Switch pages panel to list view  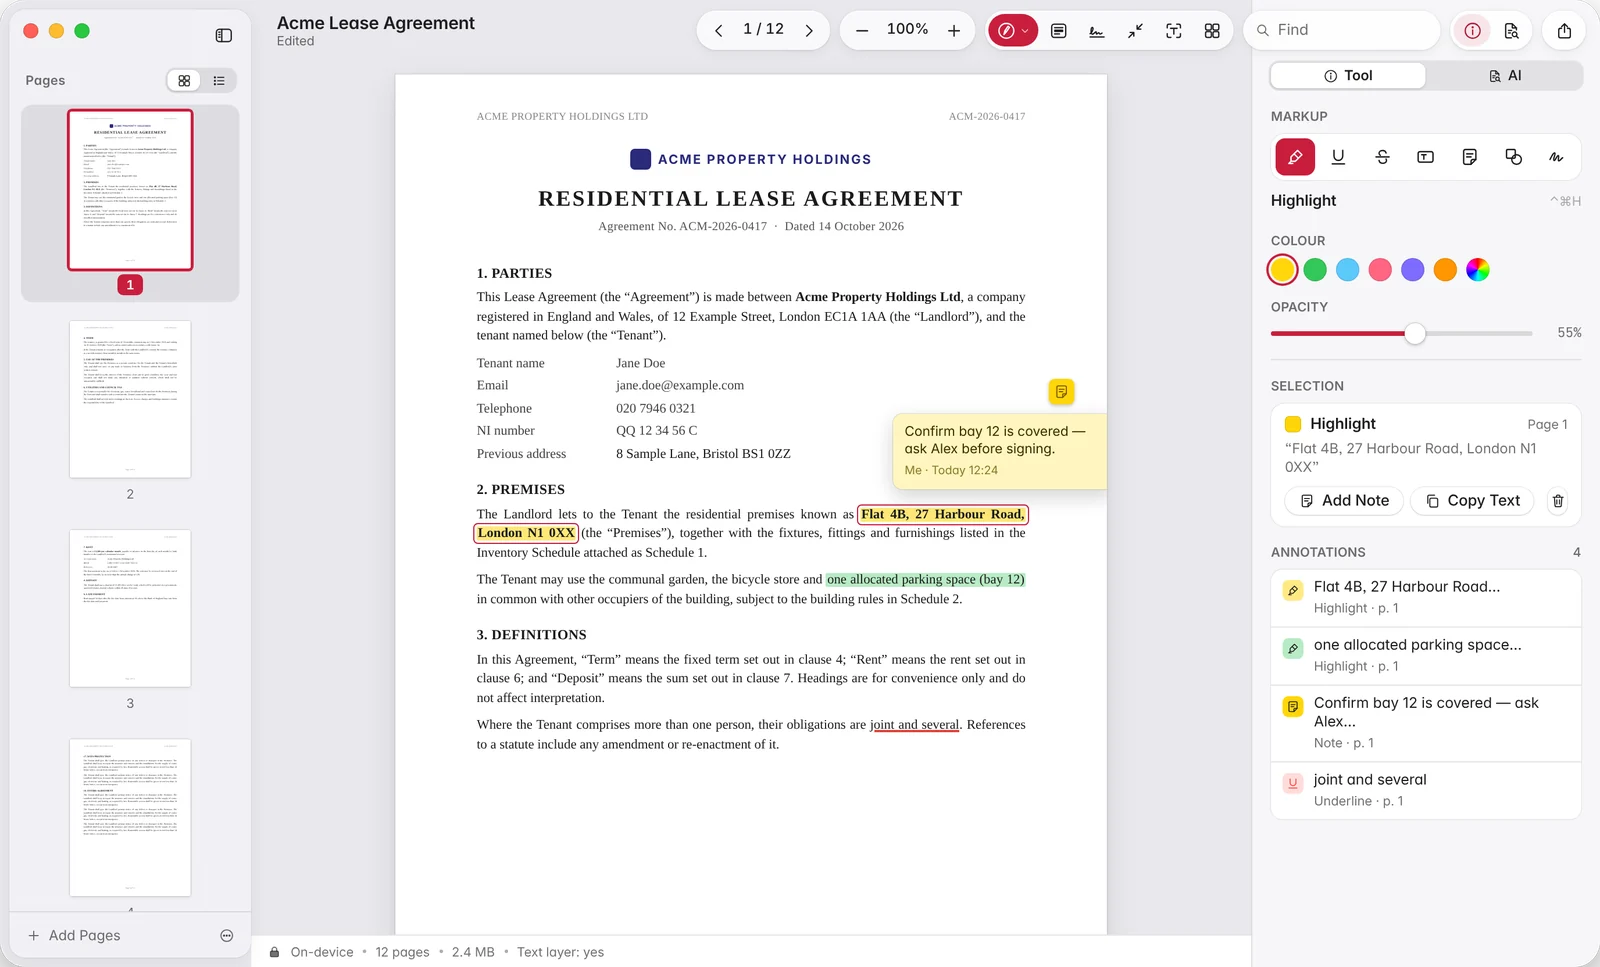[x=219, y=81]
